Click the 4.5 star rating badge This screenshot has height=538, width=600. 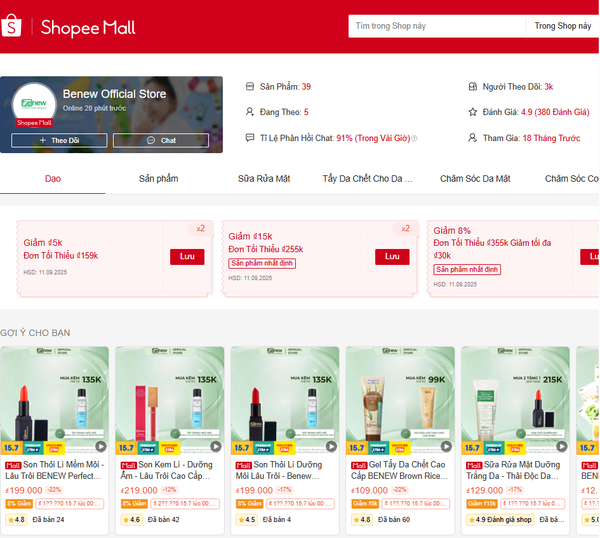(x=246, y=520)
